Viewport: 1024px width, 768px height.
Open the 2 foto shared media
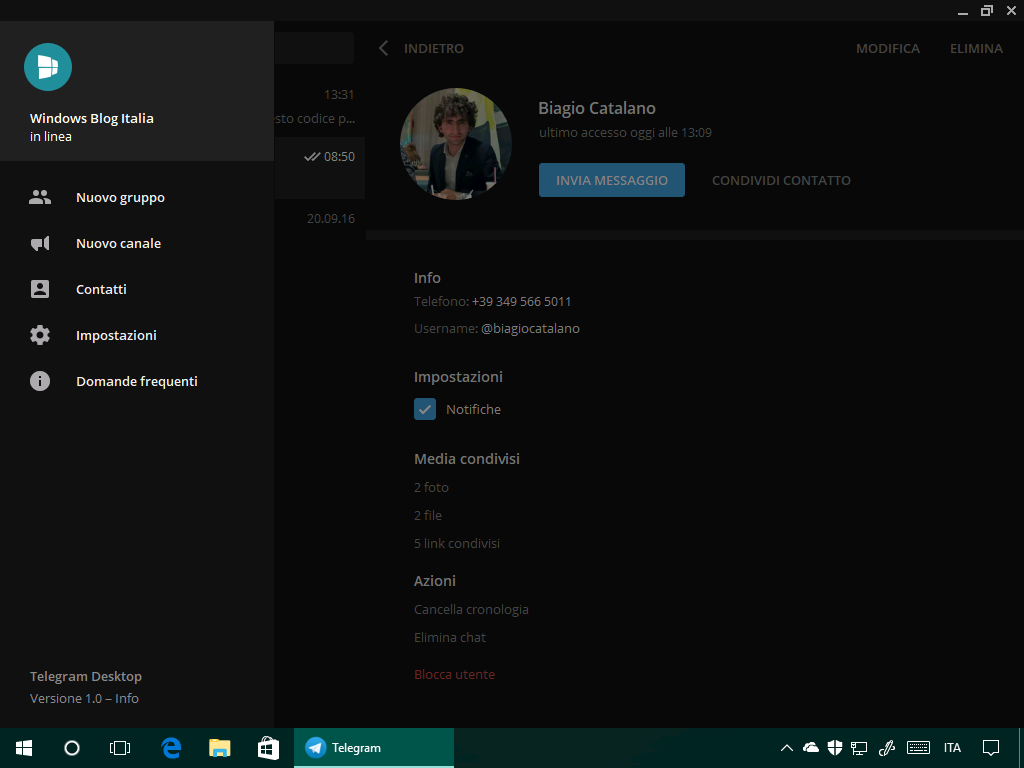431,487
